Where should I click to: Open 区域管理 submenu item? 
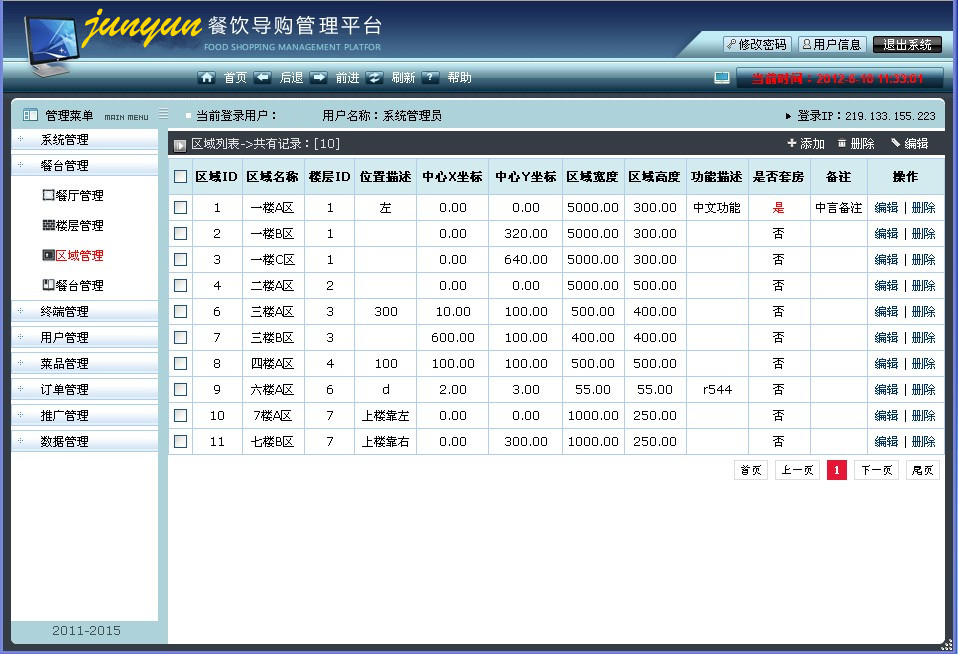(x=79, y=255)
